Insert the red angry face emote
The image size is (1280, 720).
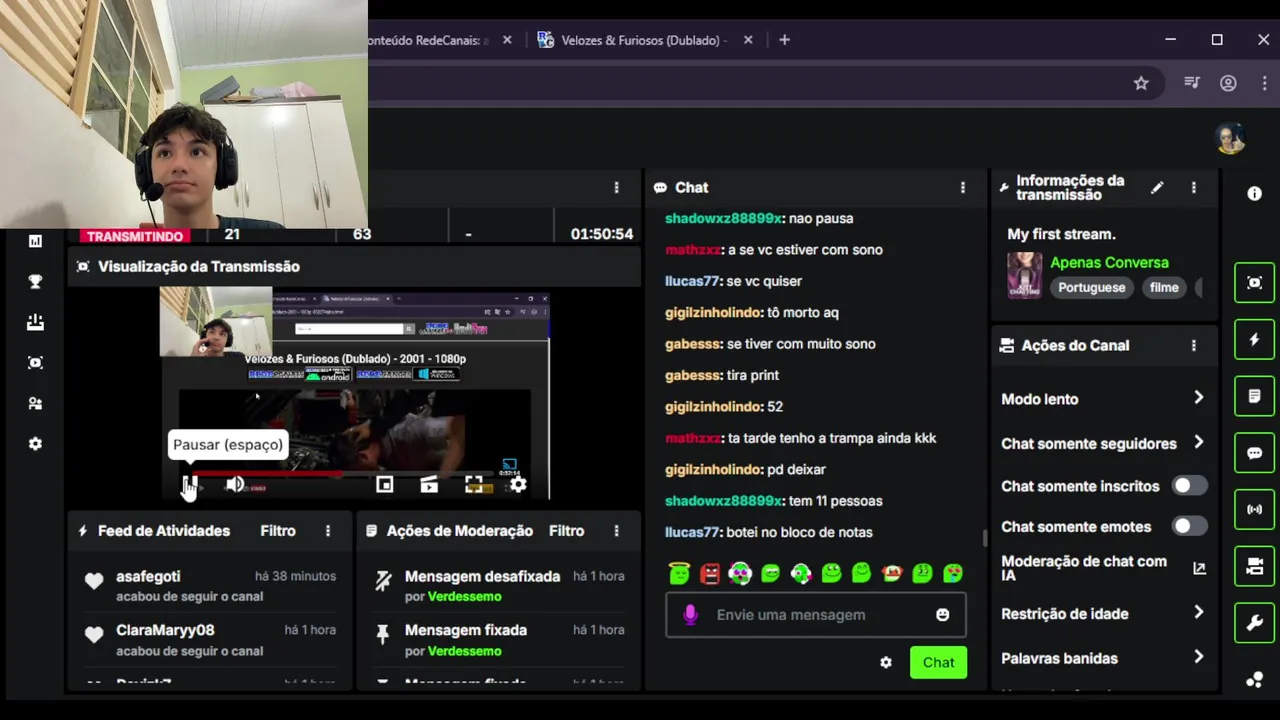[x=710, y=573]
